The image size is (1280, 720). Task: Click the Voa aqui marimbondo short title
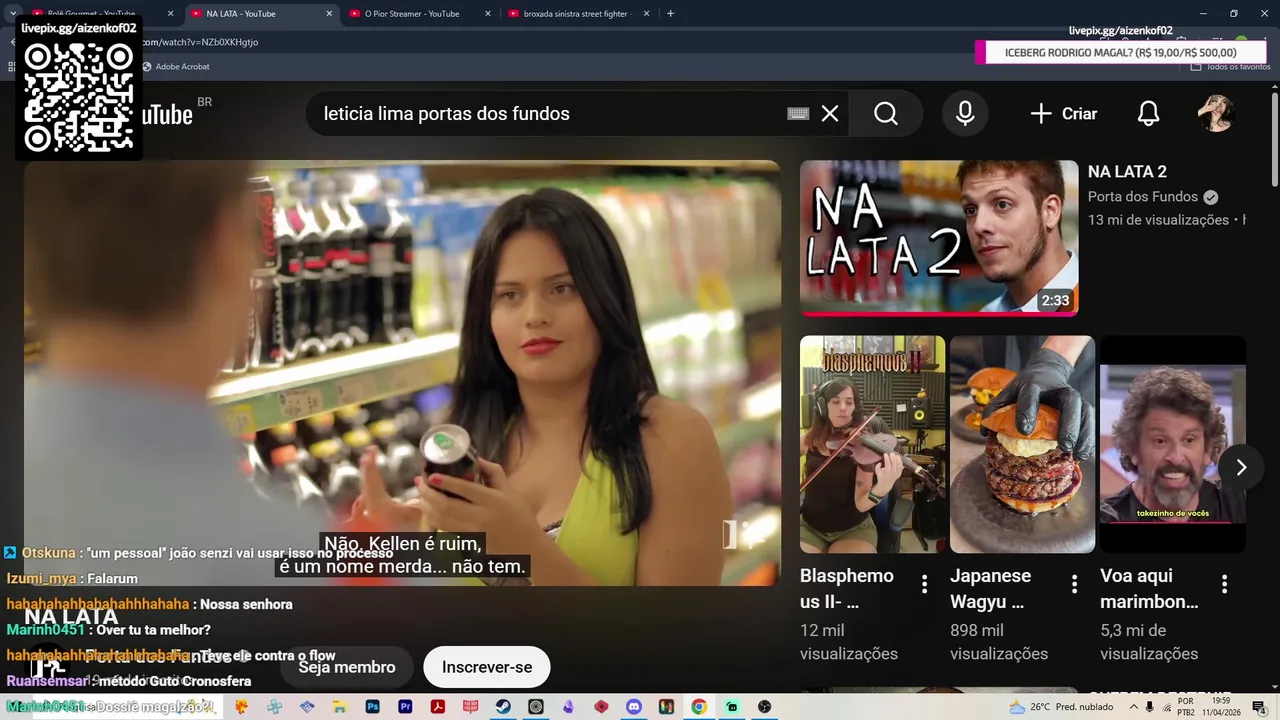click(1149, 589)
